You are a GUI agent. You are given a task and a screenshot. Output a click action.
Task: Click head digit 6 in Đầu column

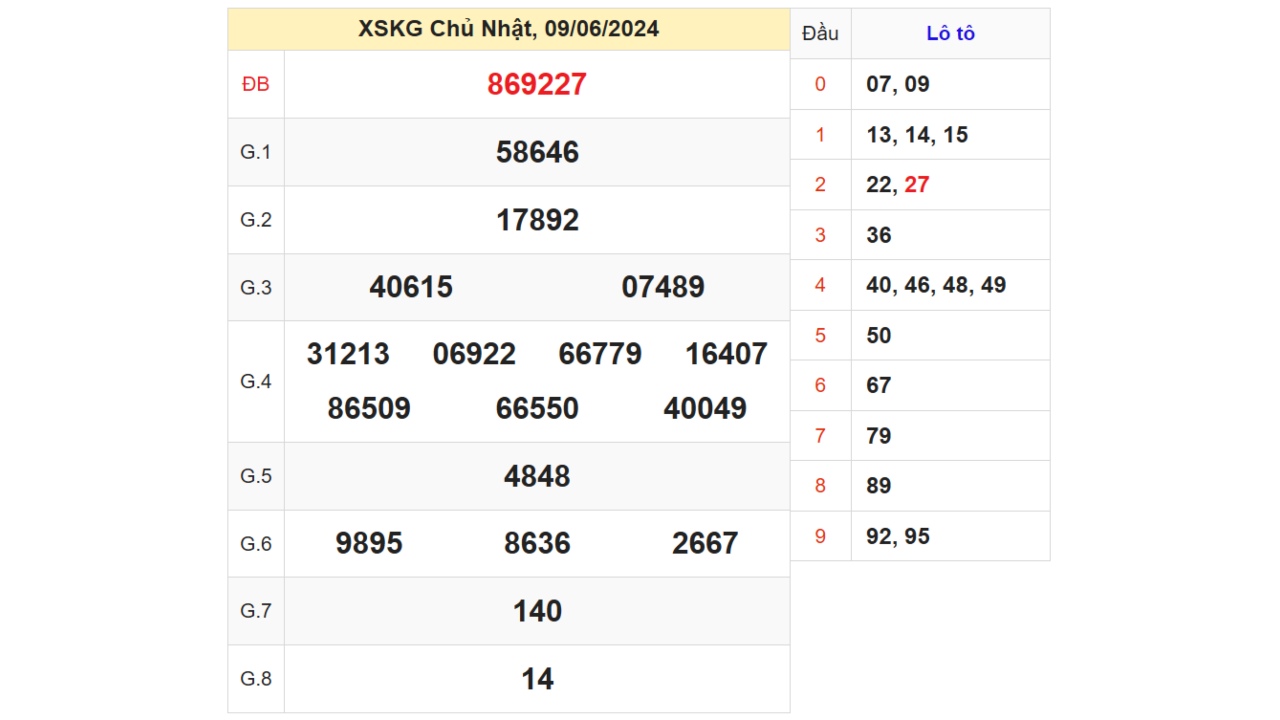tap(820, 385)
